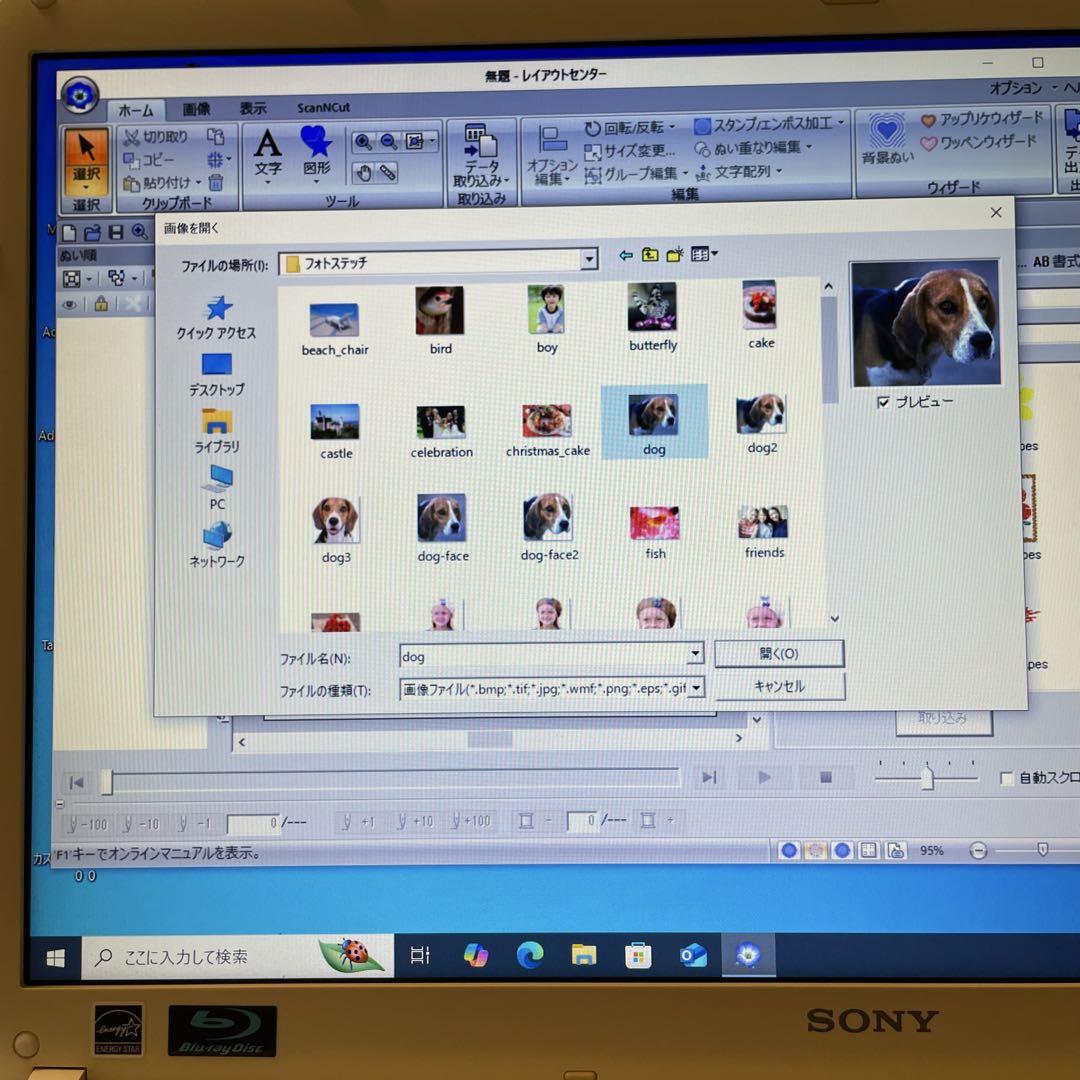Click the Windows Start button

(x=55, y=957)
